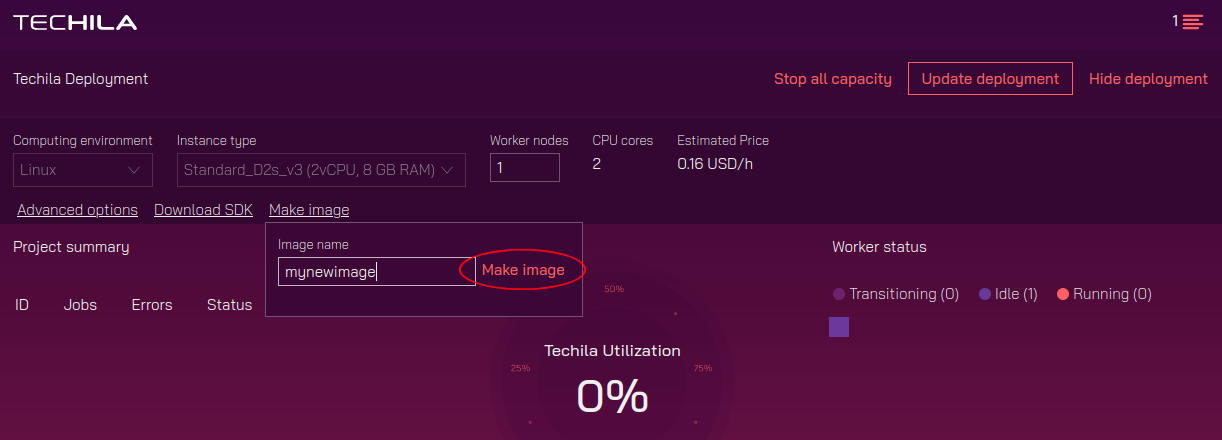Viewport: 1222px width, 440px height.
Task: Click the Idle (1) legend dot
Action: point(985,295)
